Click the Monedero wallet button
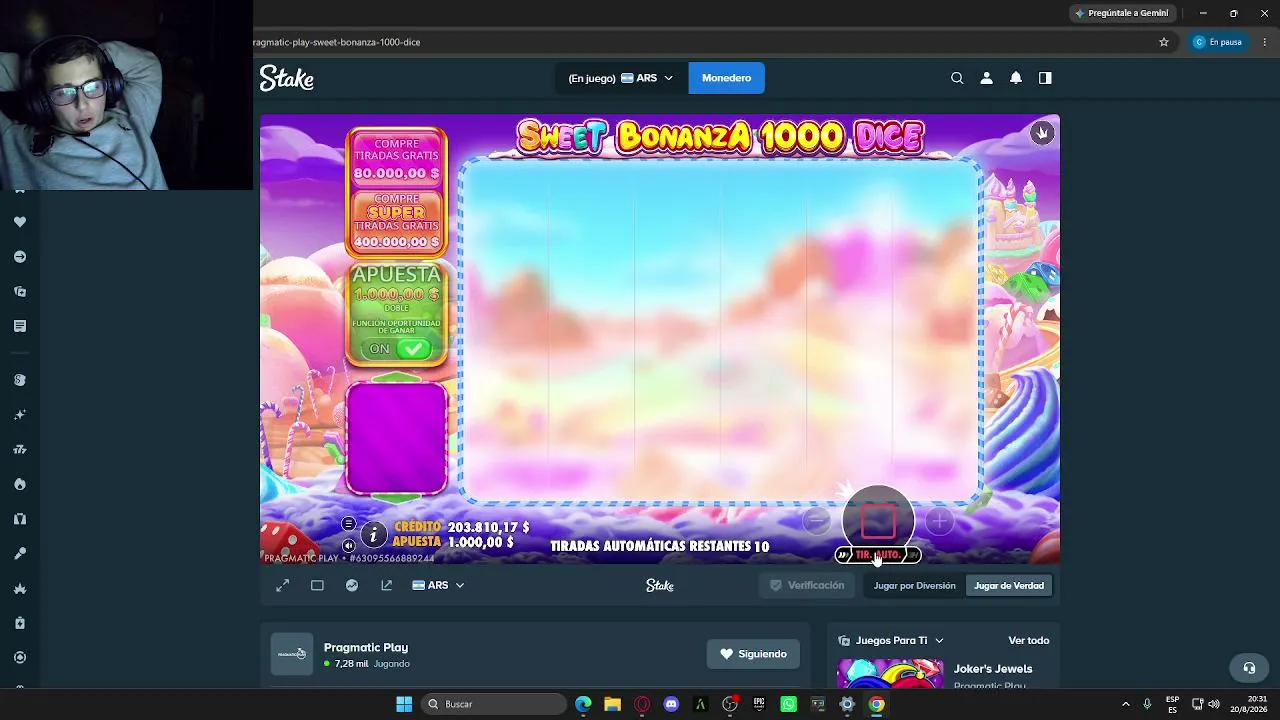 (x=726, y=78)
